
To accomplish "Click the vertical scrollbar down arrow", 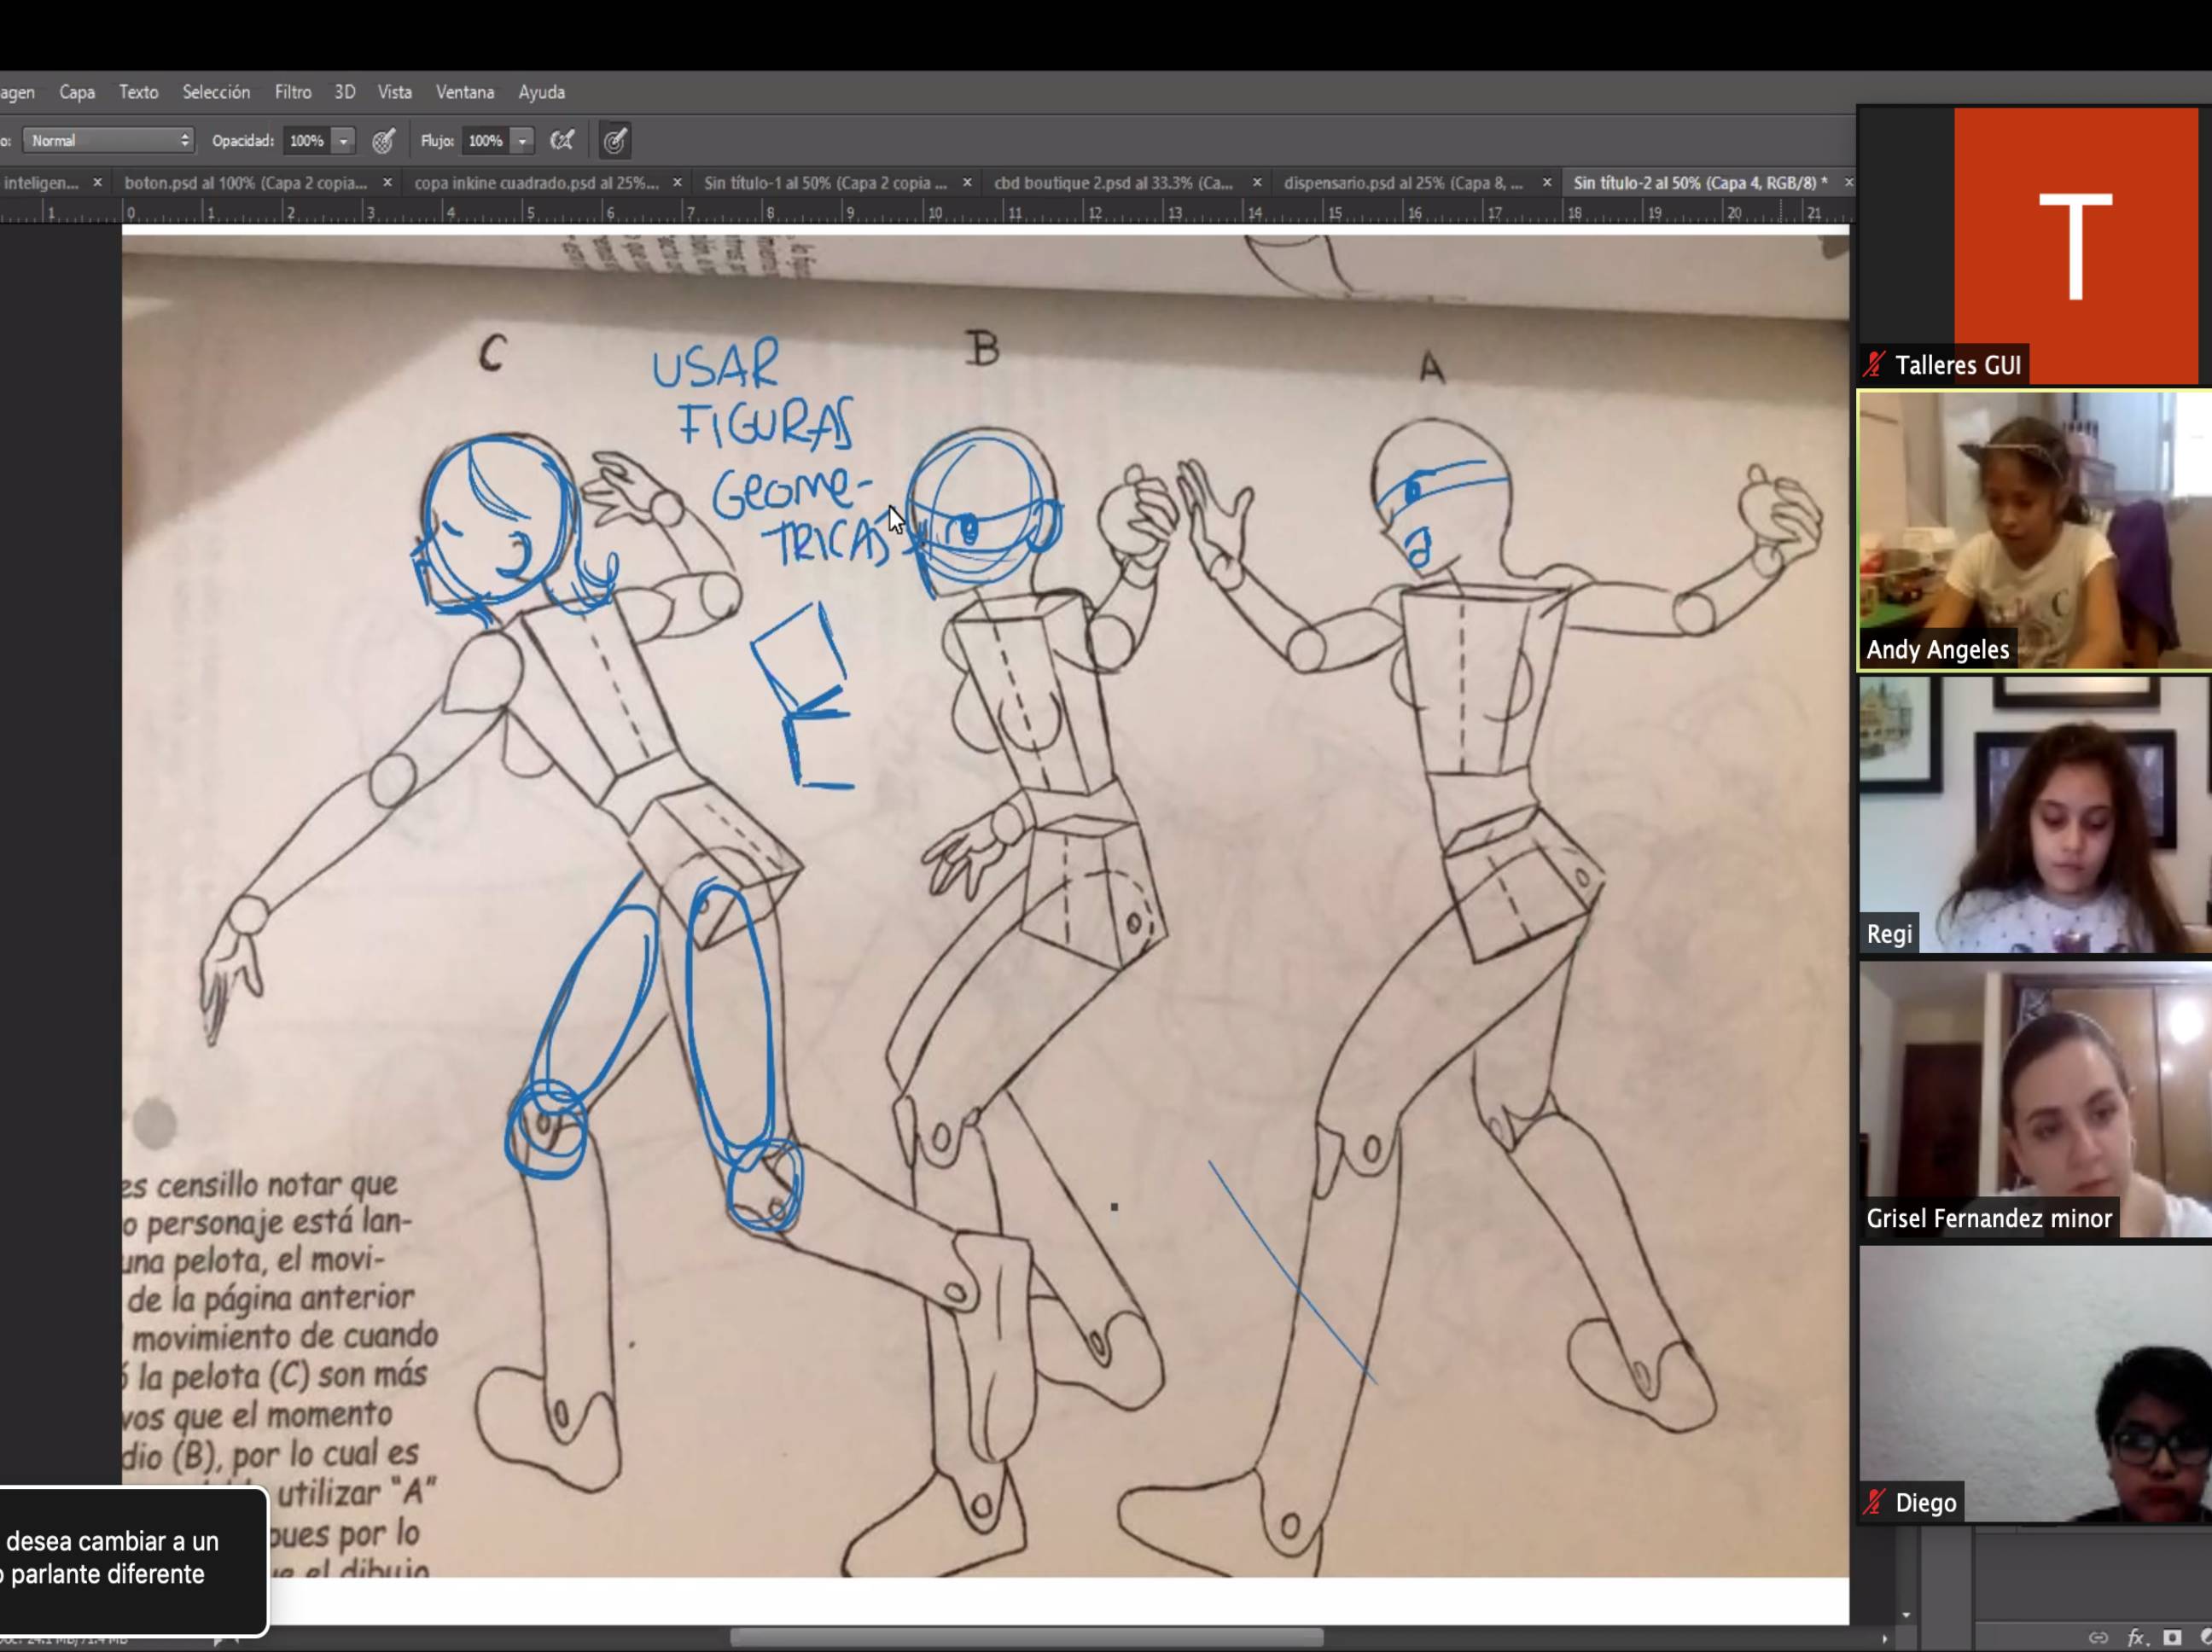I will (1905, 1615).
